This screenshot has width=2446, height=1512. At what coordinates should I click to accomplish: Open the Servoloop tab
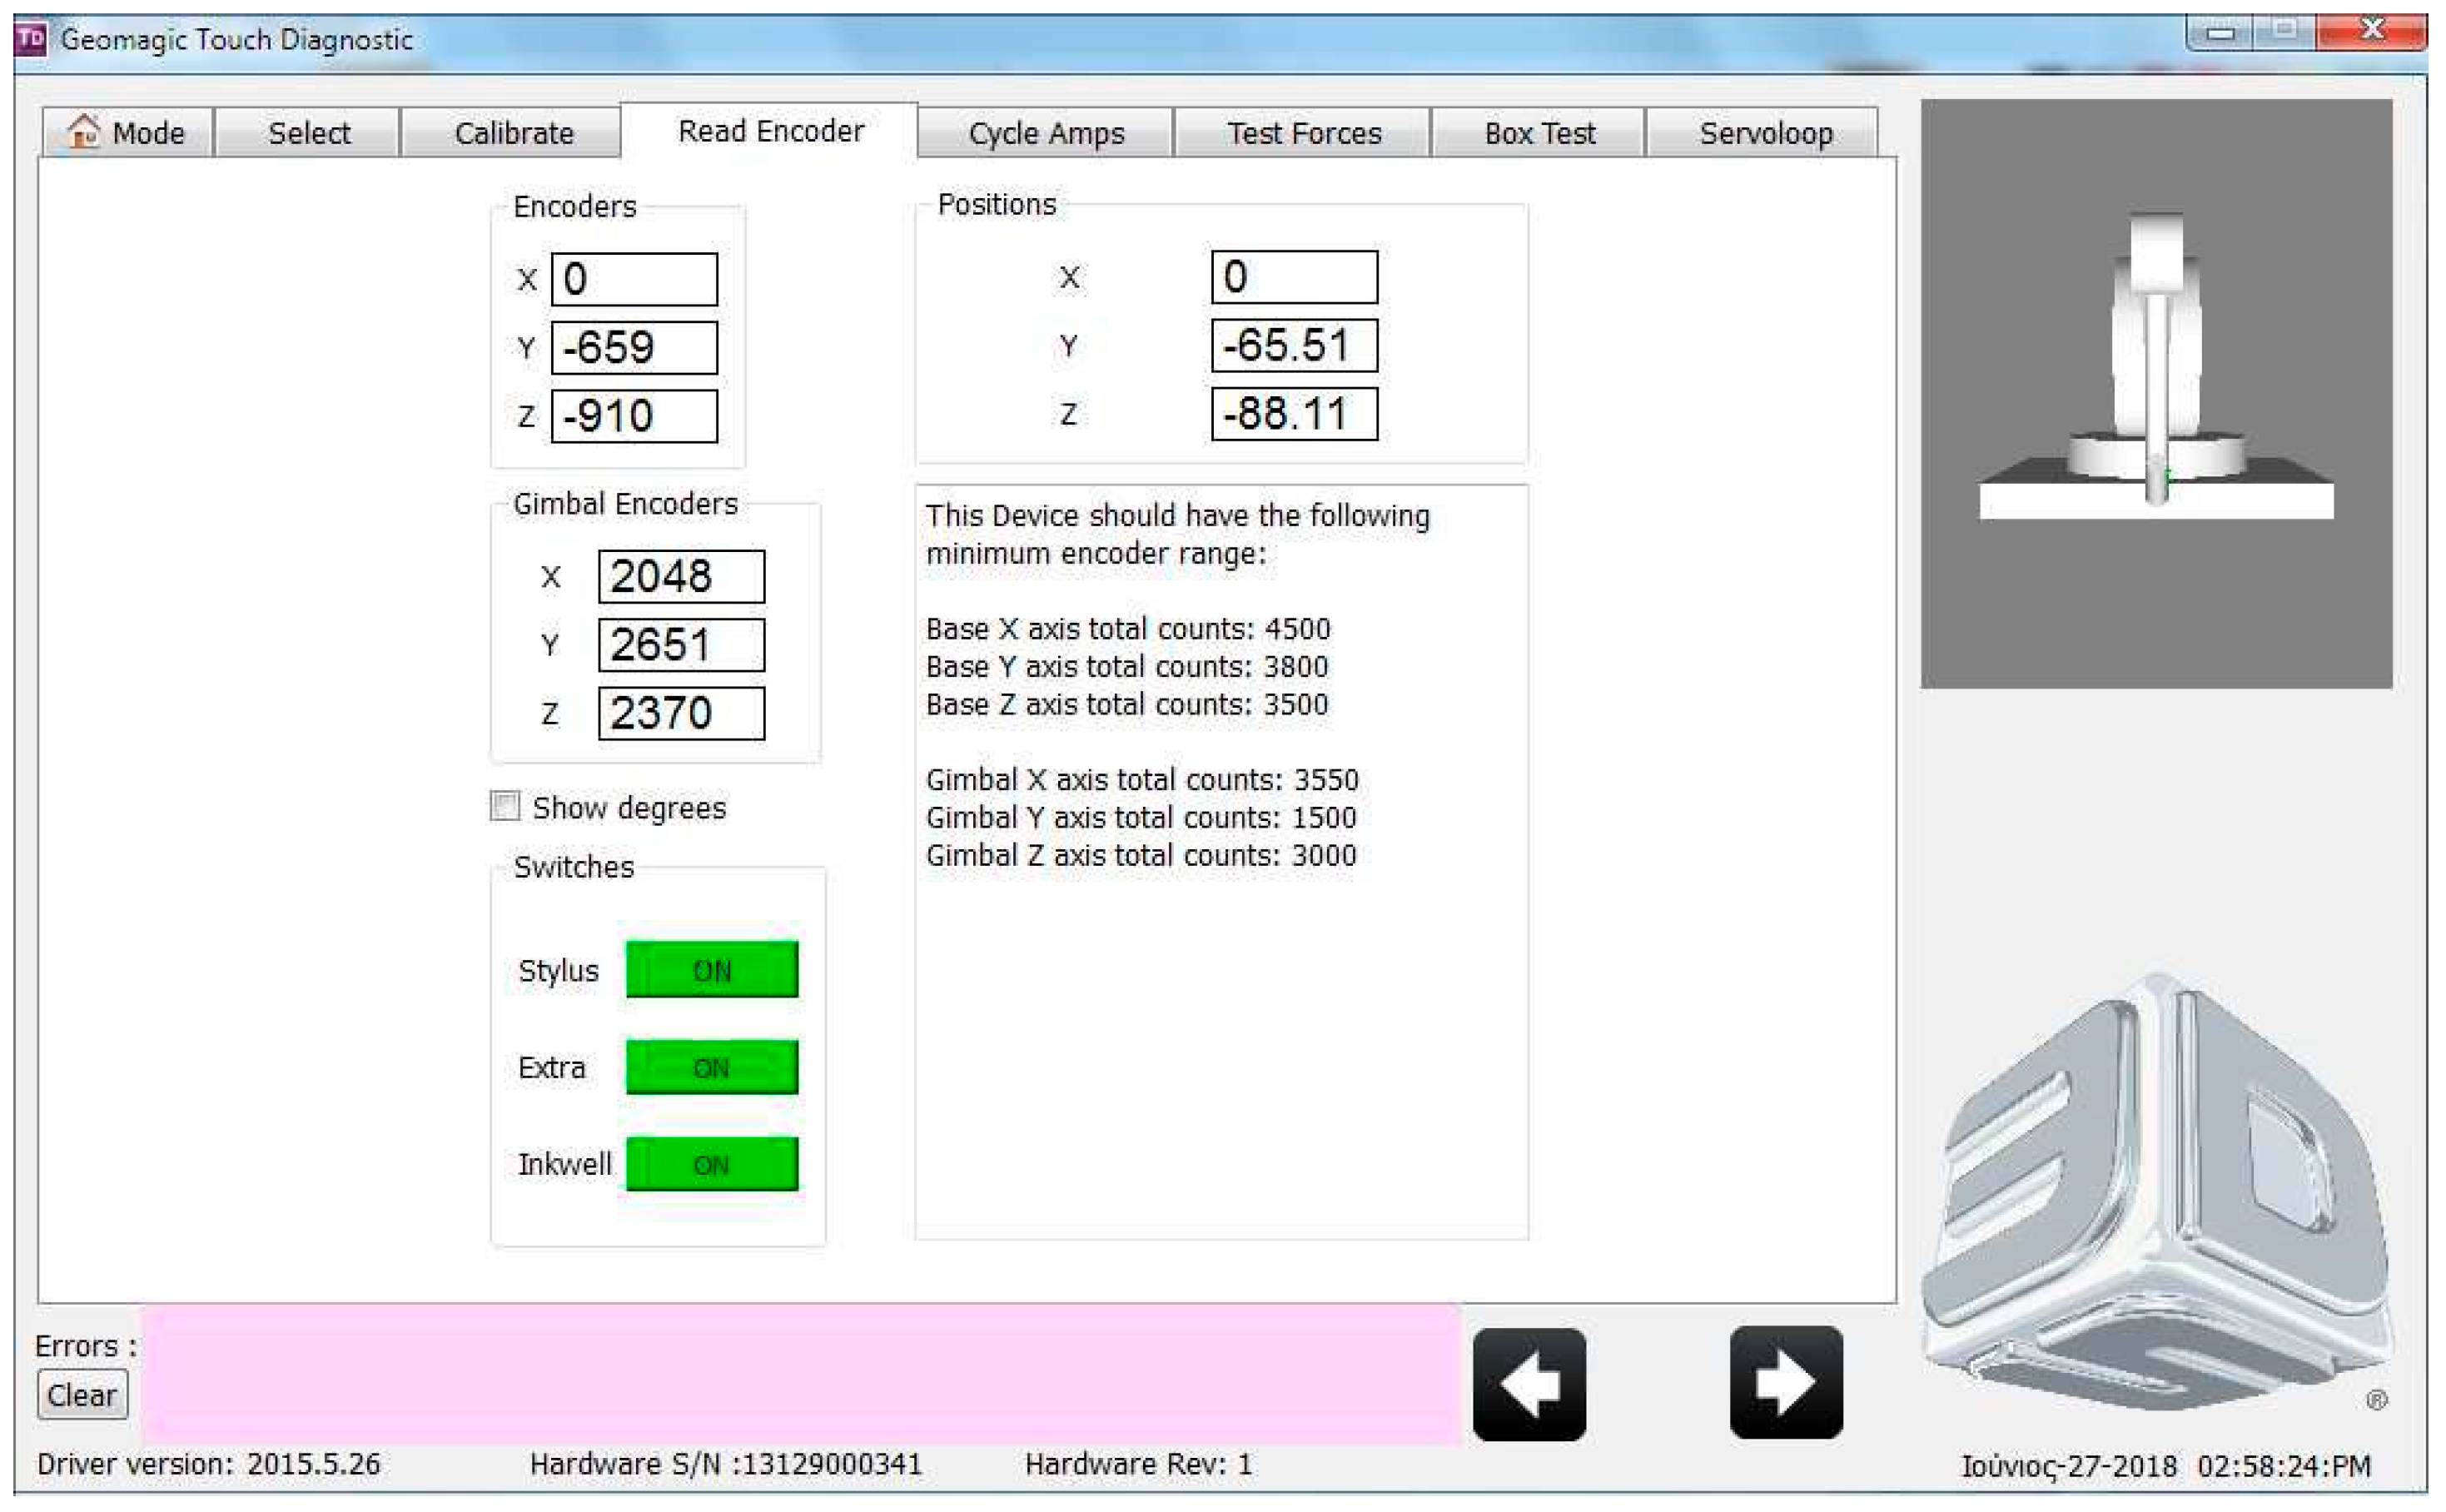1765,133
